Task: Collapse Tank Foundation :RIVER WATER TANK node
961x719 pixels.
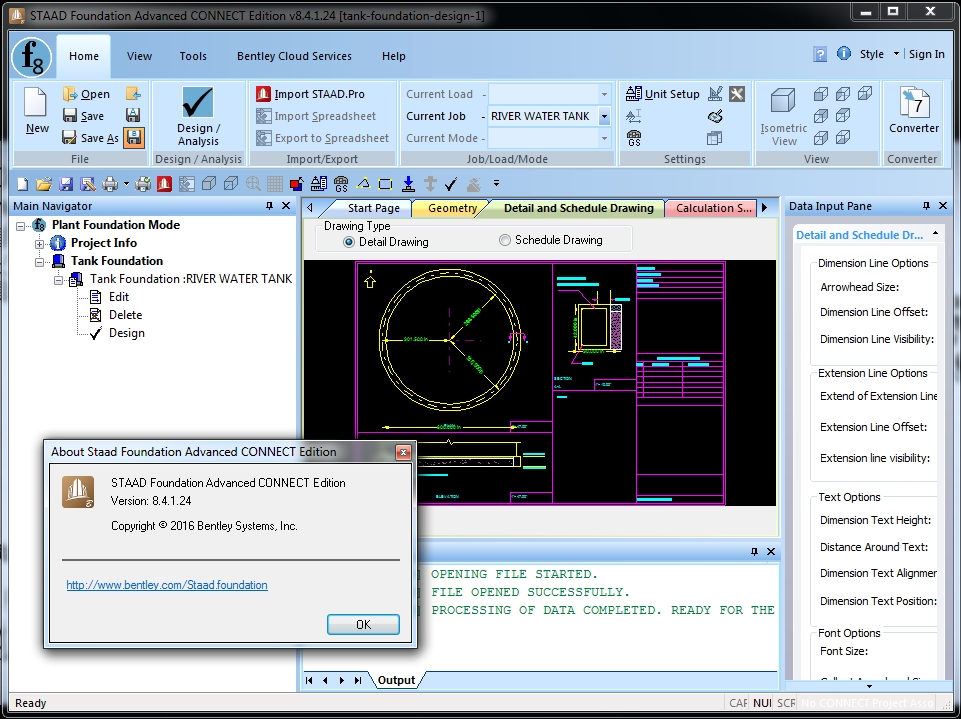Action: [58, 280]
